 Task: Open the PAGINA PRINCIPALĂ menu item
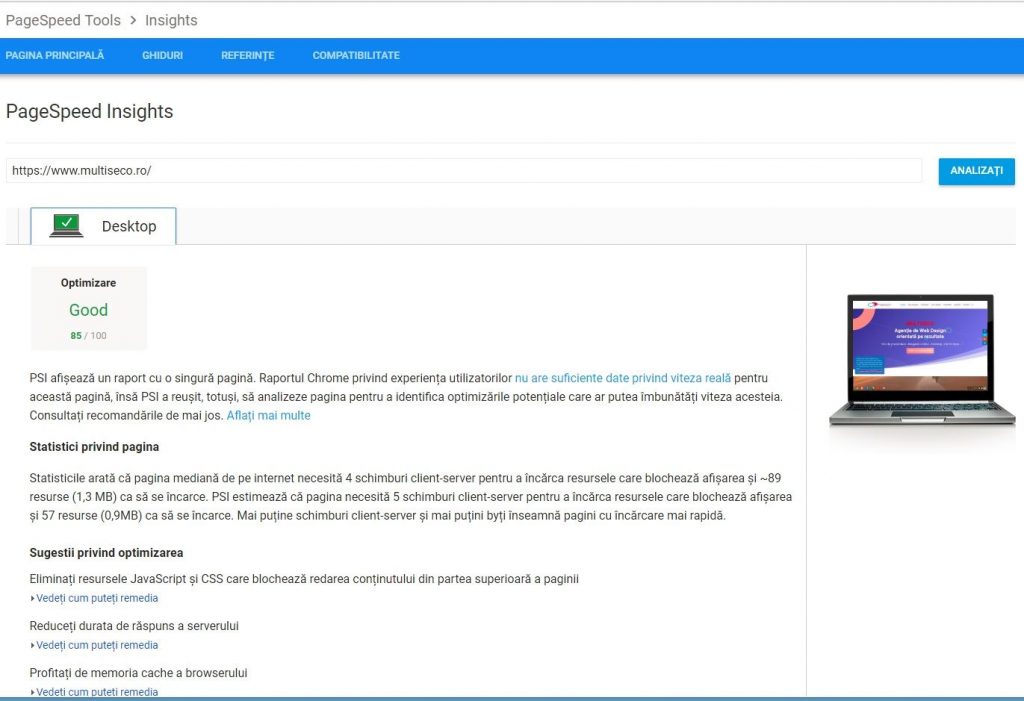click(x=55, y=56)
